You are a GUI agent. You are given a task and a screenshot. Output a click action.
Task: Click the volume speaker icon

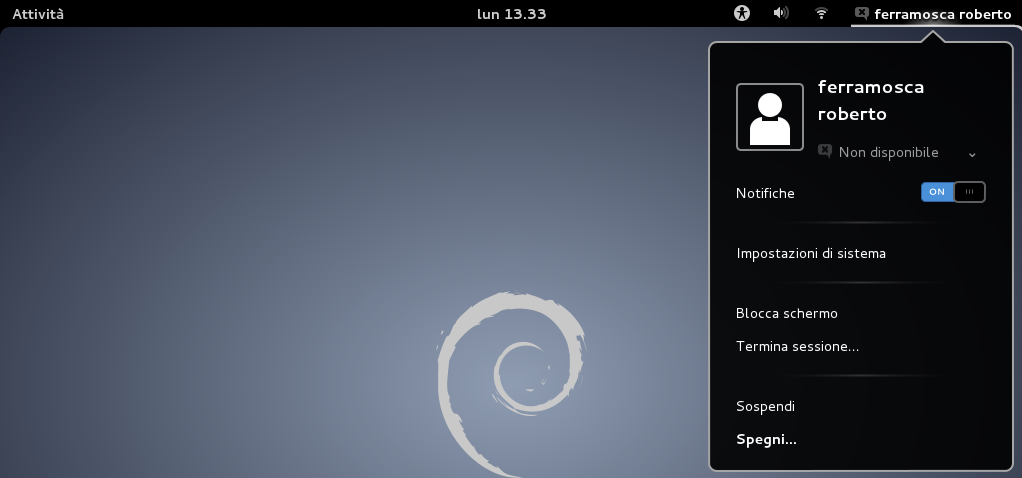point(781,13)
